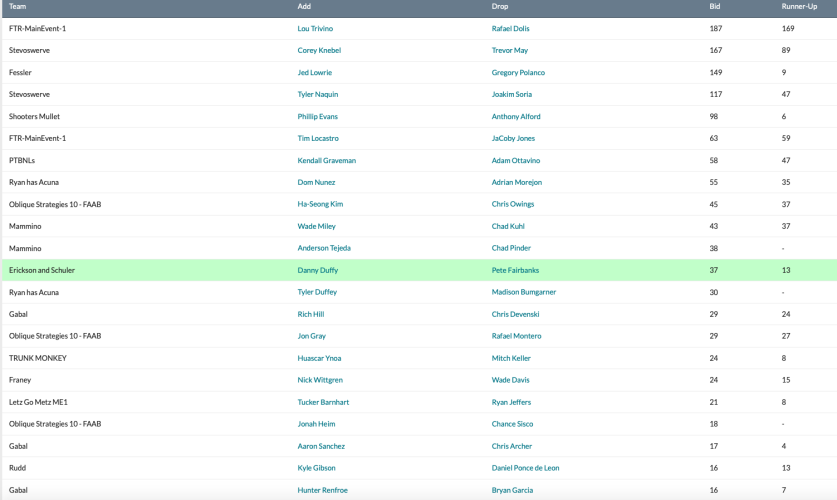837x500 pixels.
Task: Click the Add column header
Action: click(304, 6)
